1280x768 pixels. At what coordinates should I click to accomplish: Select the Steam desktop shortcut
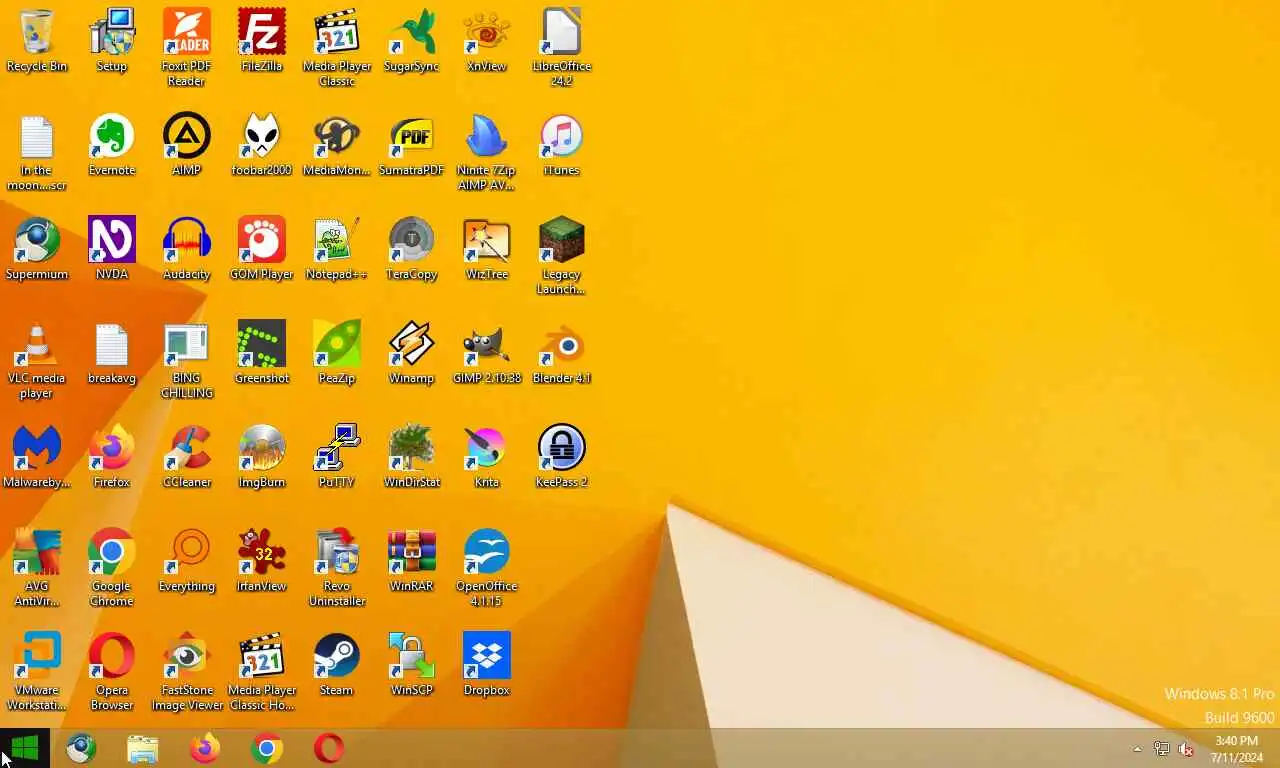point(337,656)
